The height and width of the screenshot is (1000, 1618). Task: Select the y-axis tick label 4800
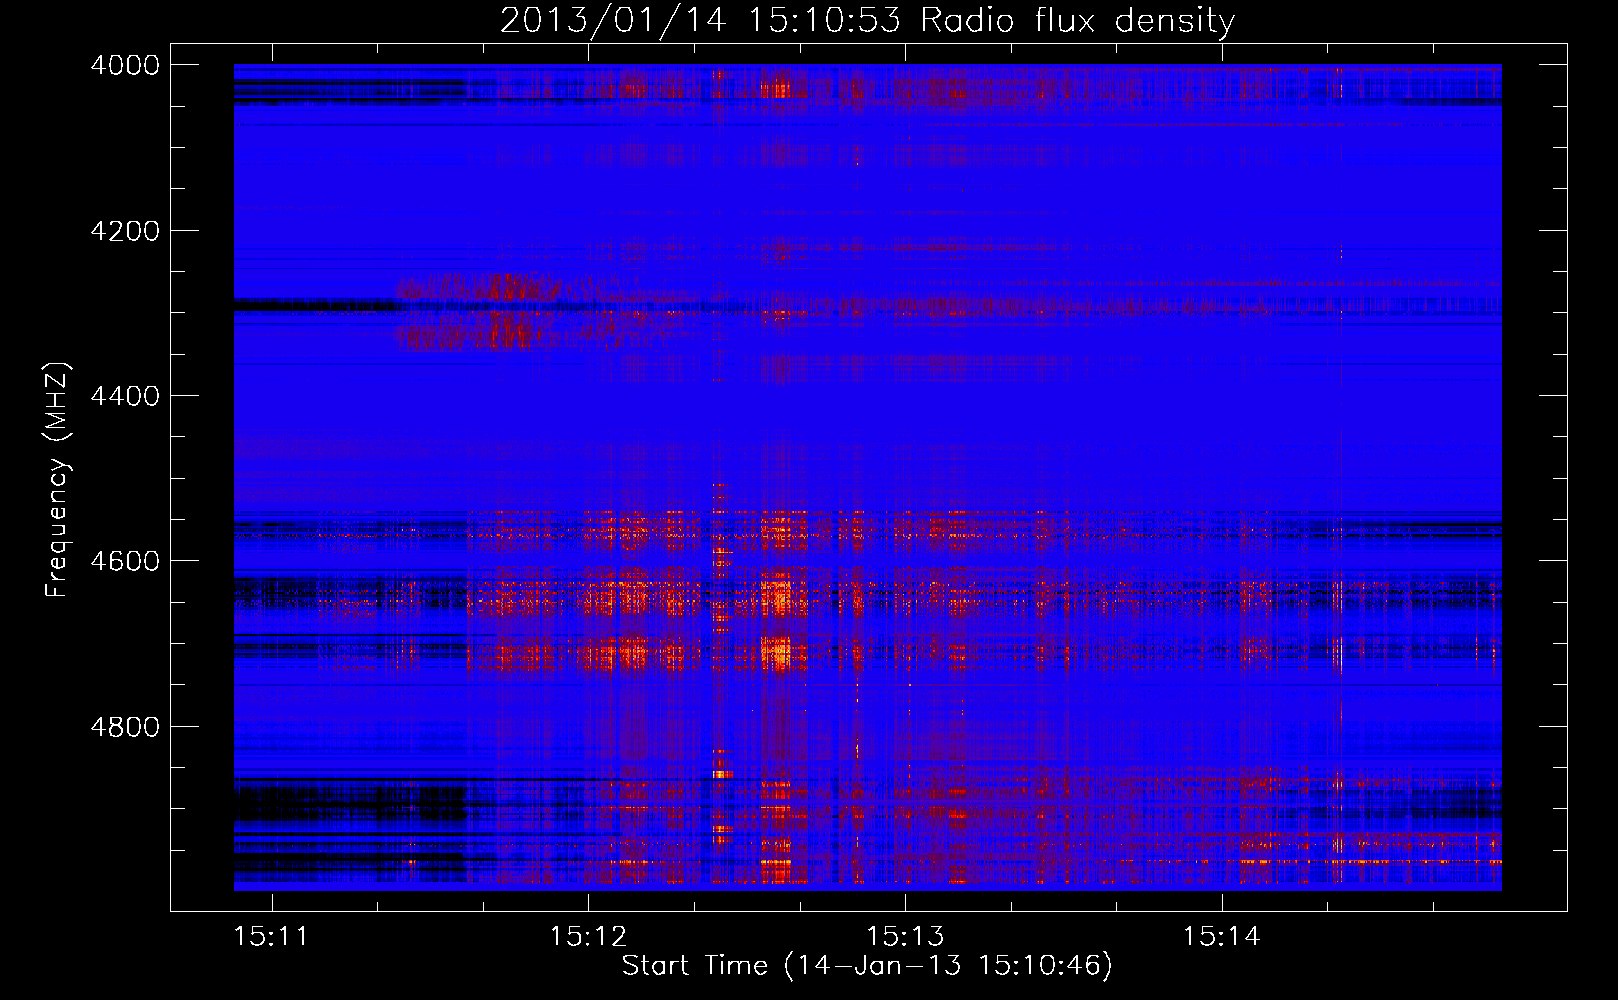point(125,726)
